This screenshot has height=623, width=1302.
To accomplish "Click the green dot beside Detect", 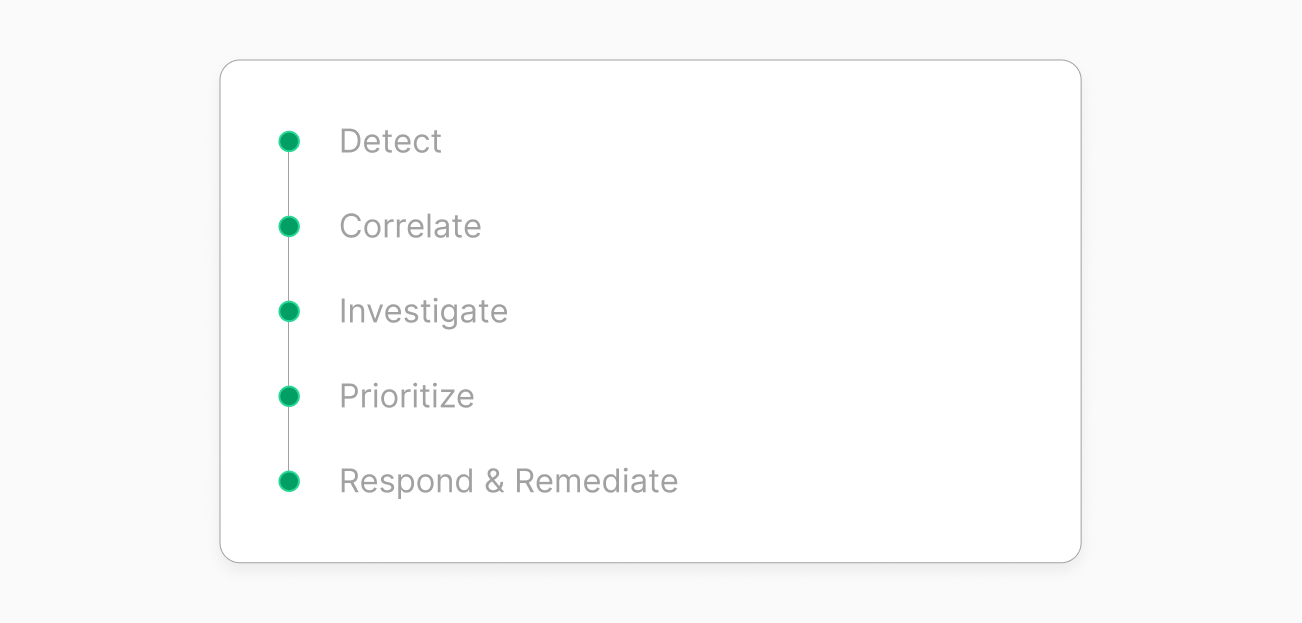I will 289,142.
